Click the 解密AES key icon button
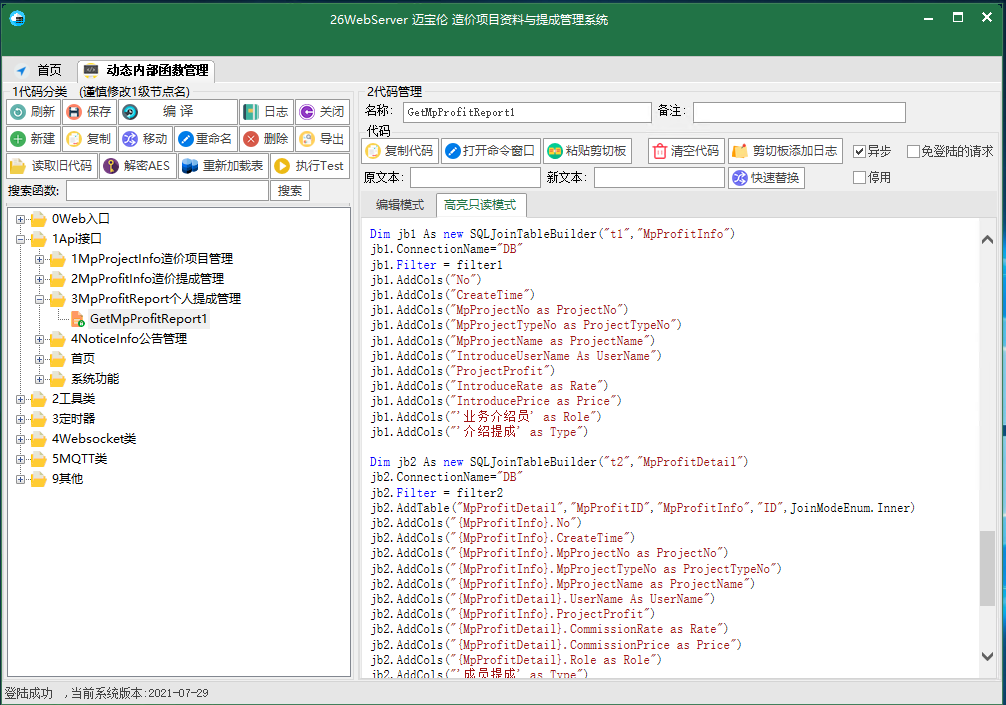The width and height of the screenshot is (1006, 705). pyautogui.click(x=138, y=166)
